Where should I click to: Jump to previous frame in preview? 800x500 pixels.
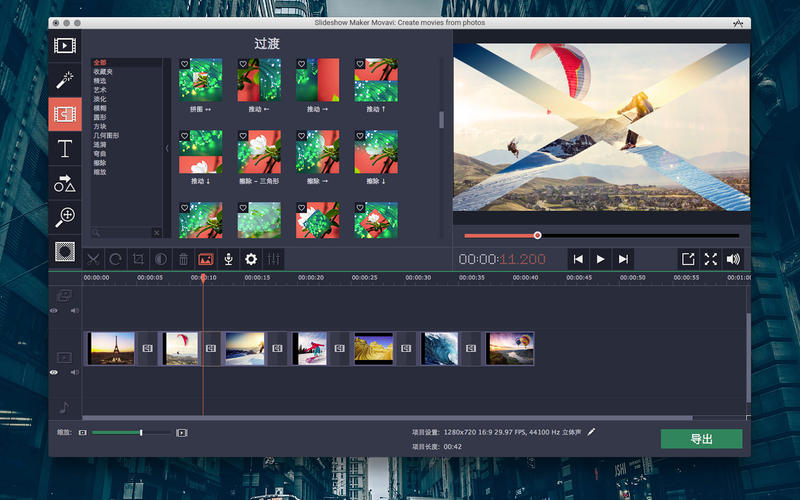pos(578,259)
